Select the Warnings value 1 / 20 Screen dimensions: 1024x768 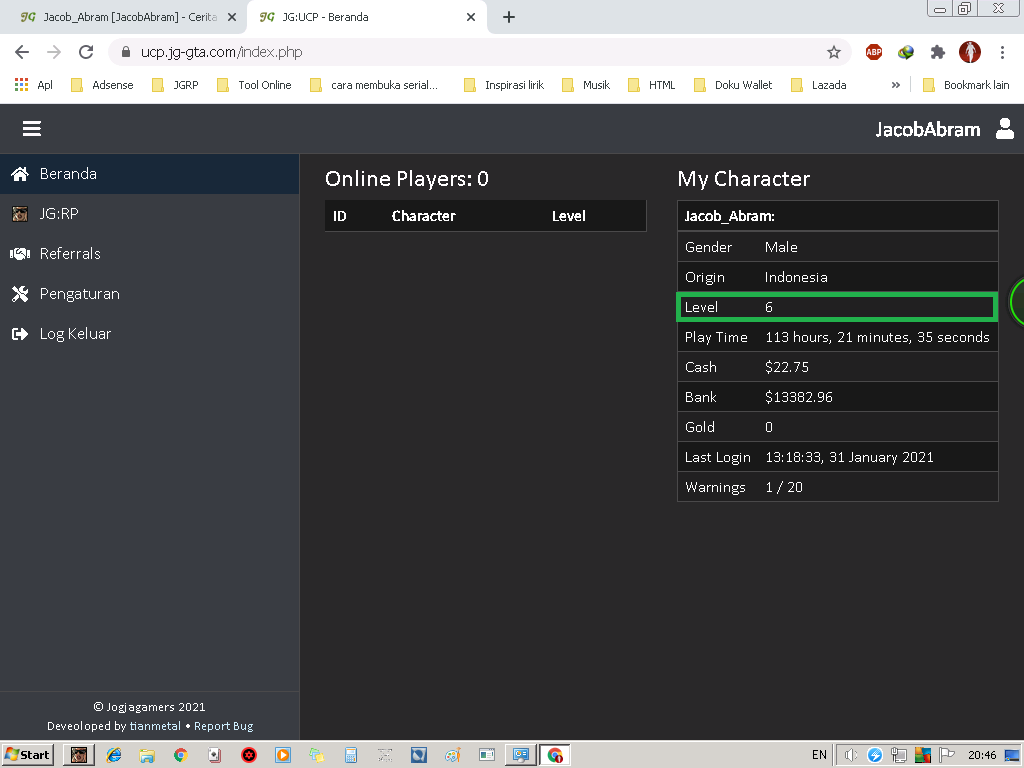click(x=784, y=487)
